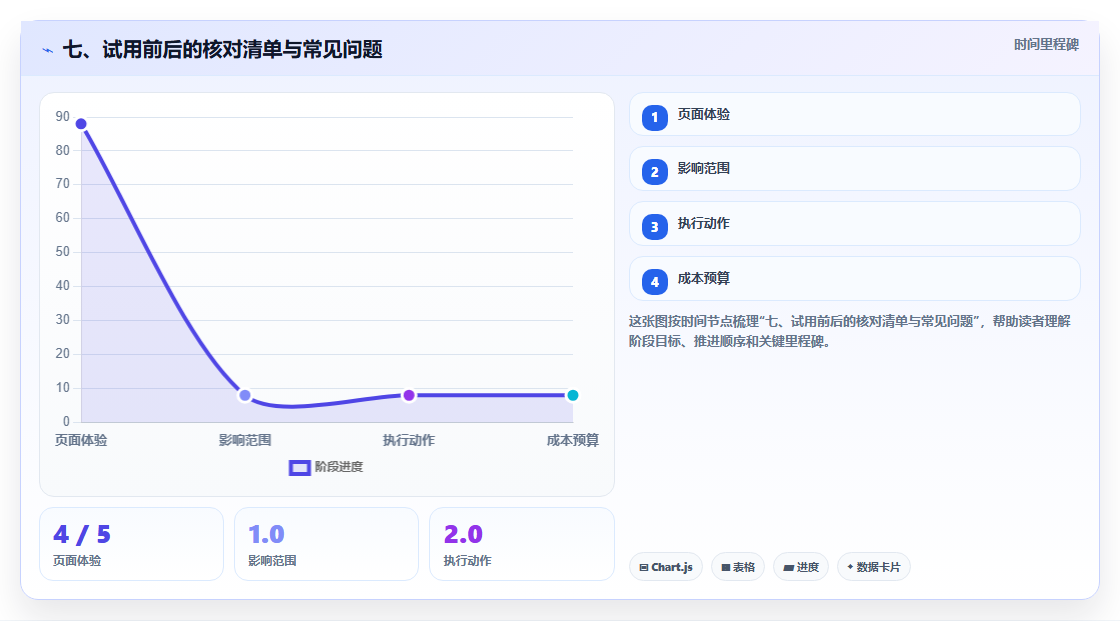Click numbered badge 1 for 页面体验
The image size is (1120, 621).
pyautogui.click(x=654, y=118)
